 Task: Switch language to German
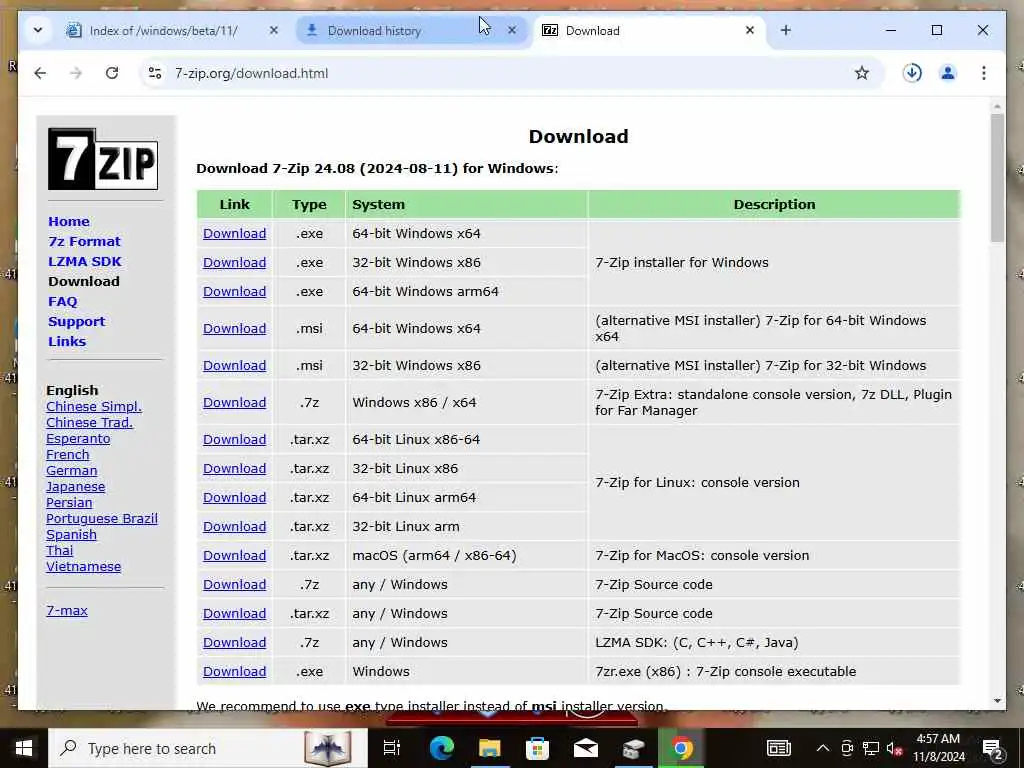tap(71, 470)
